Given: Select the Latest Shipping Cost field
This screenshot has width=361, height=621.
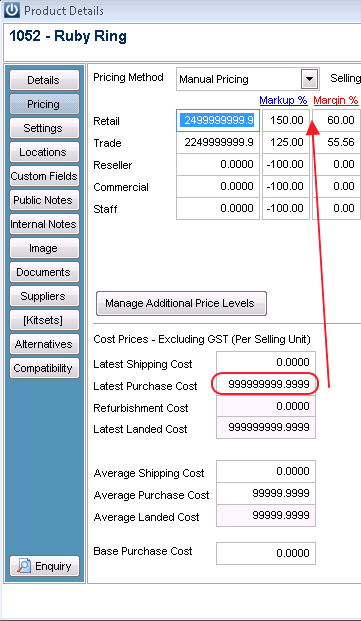Looking at the screenshot, I should 266,362.
